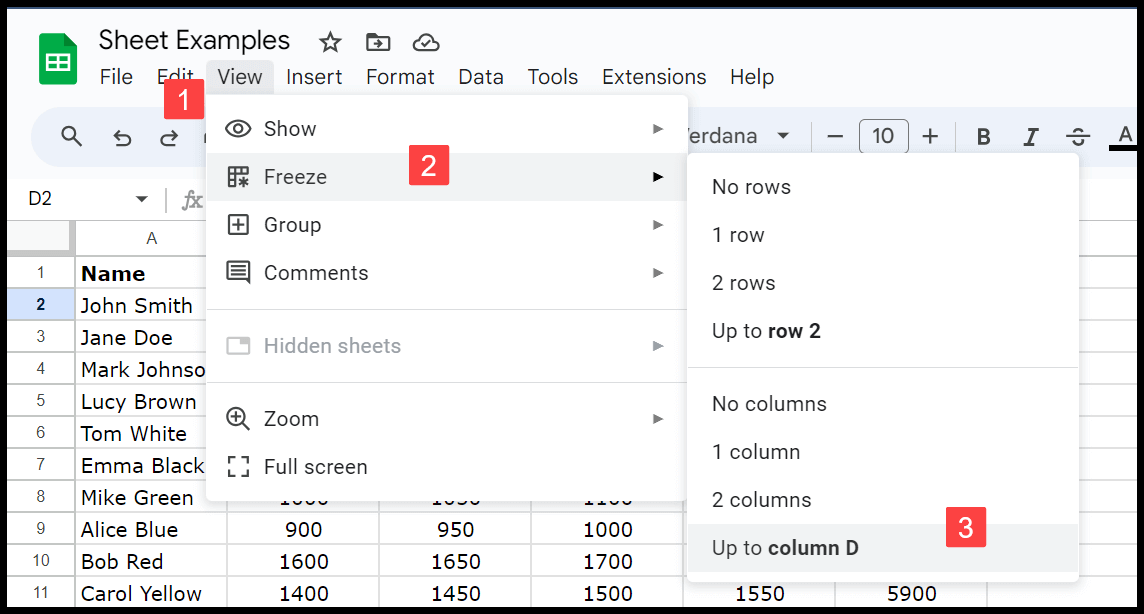
Task: Click the Zoom submenu arrow
Action: coord(658,419)
